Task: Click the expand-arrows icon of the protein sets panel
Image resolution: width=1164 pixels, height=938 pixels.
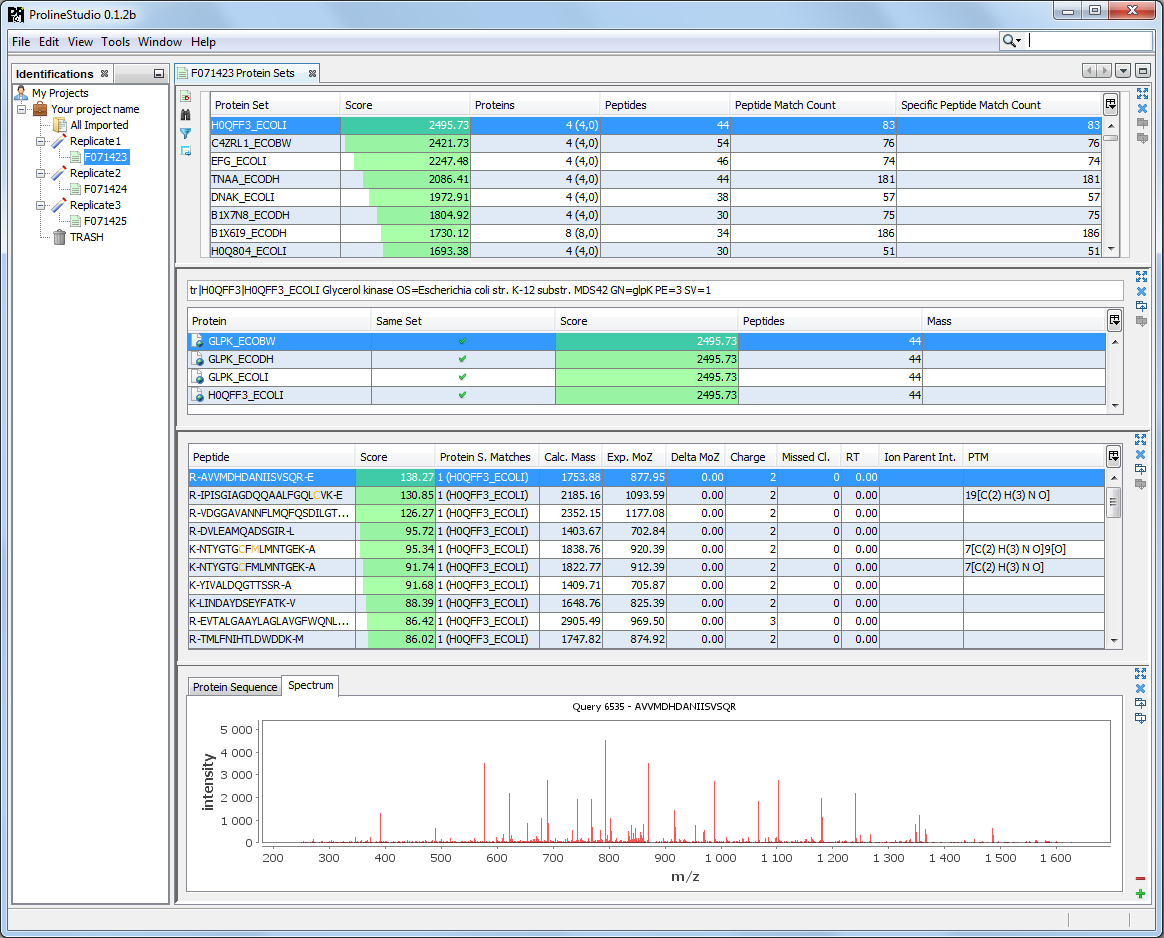Action: coord(1141,92)
